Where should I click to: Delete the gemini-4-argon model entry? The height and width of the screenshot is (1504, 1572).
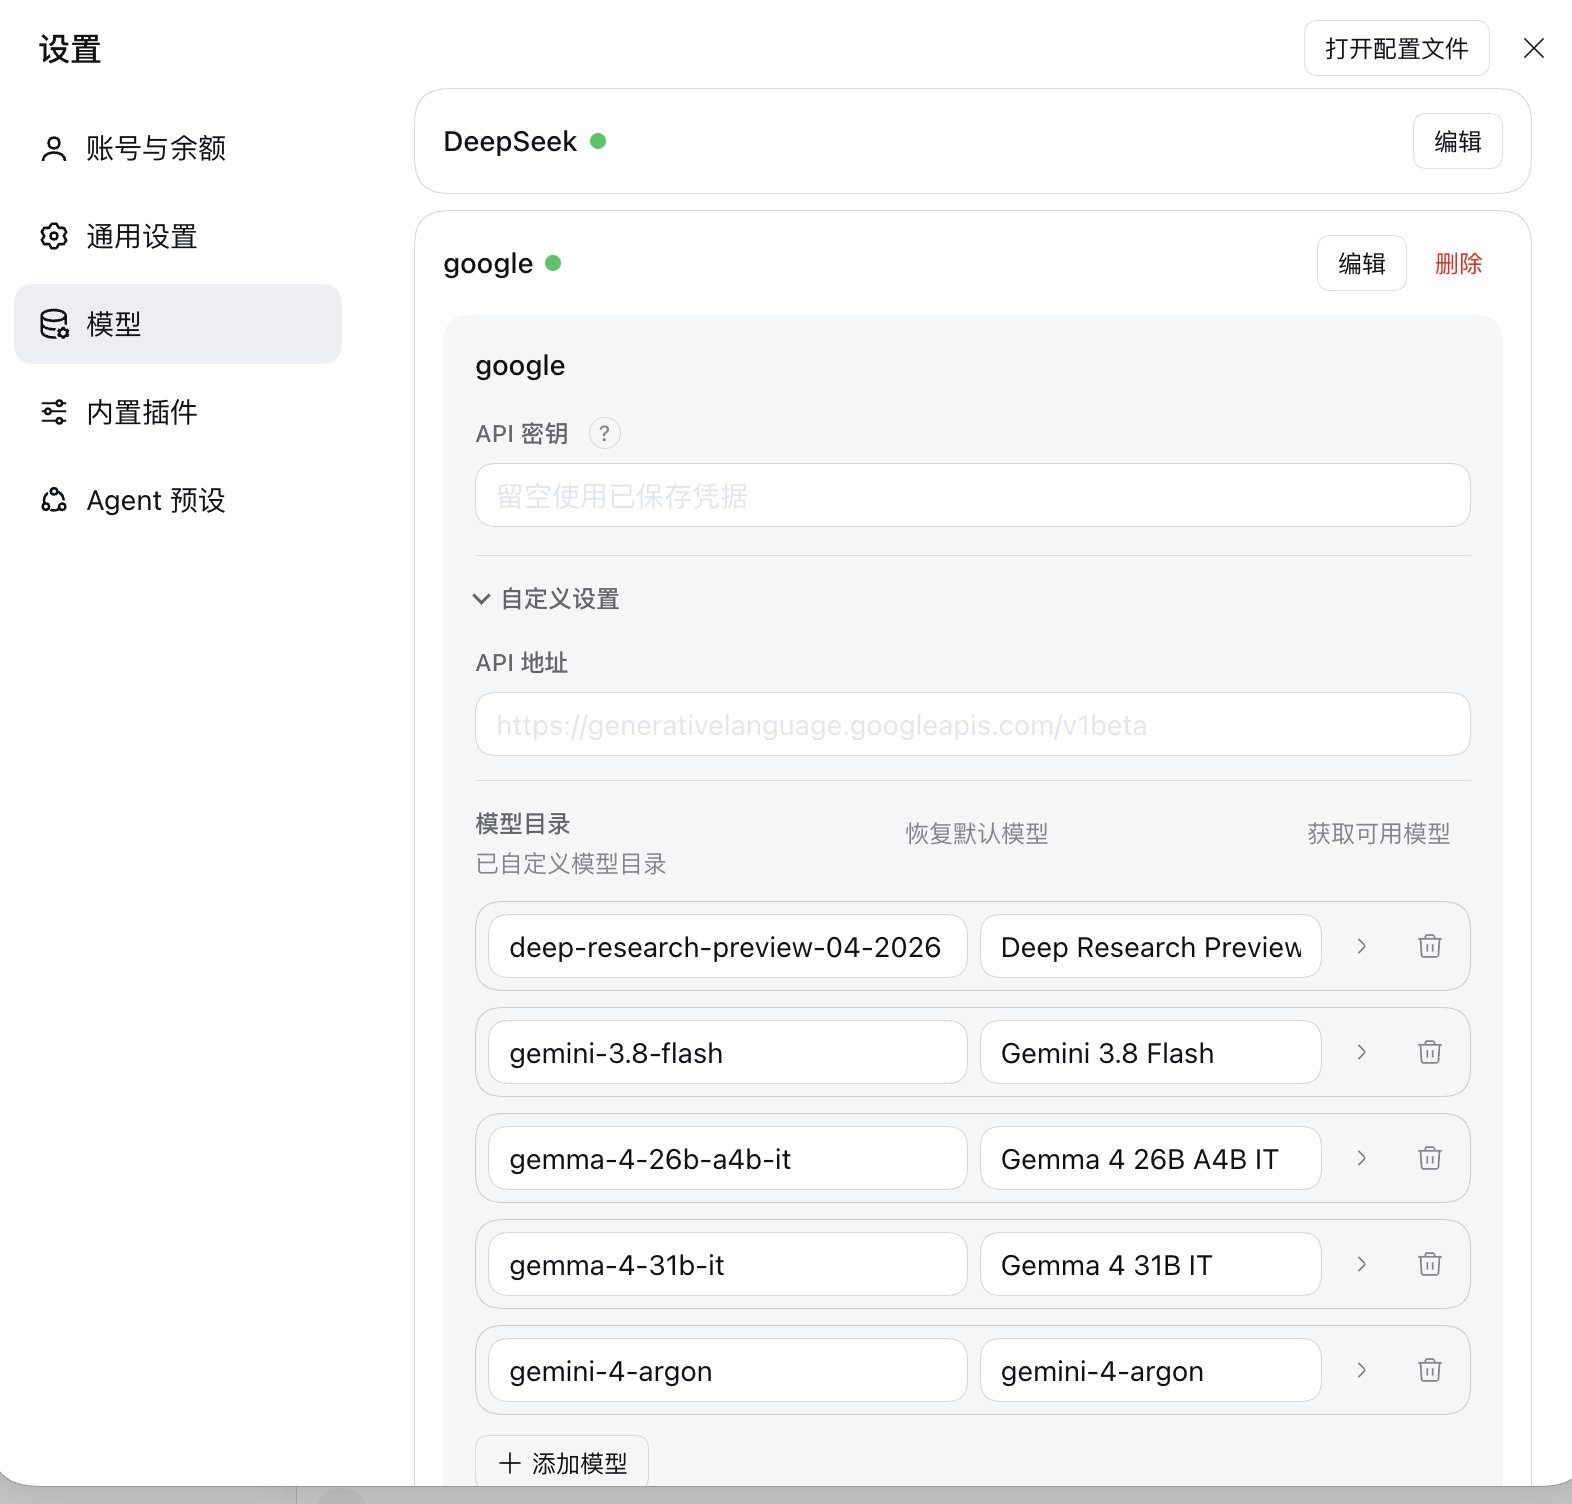[1430, 1370]
